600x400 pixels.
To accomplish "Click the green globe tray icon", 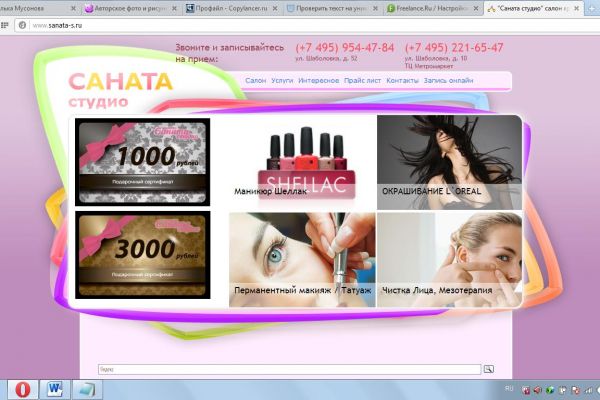I will point(550,390).
